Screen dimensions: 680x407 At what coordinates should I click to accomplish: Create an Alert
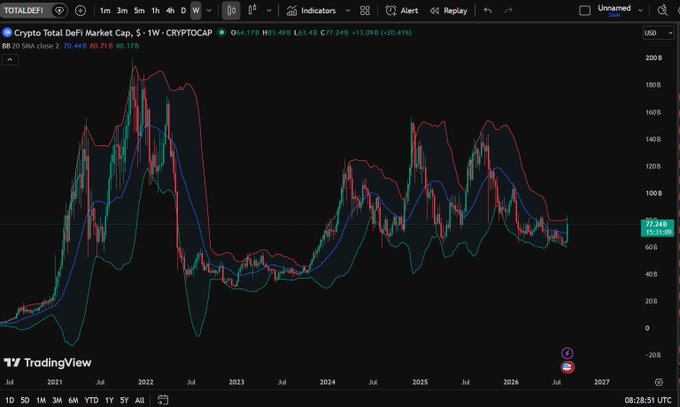pos(402,10)
